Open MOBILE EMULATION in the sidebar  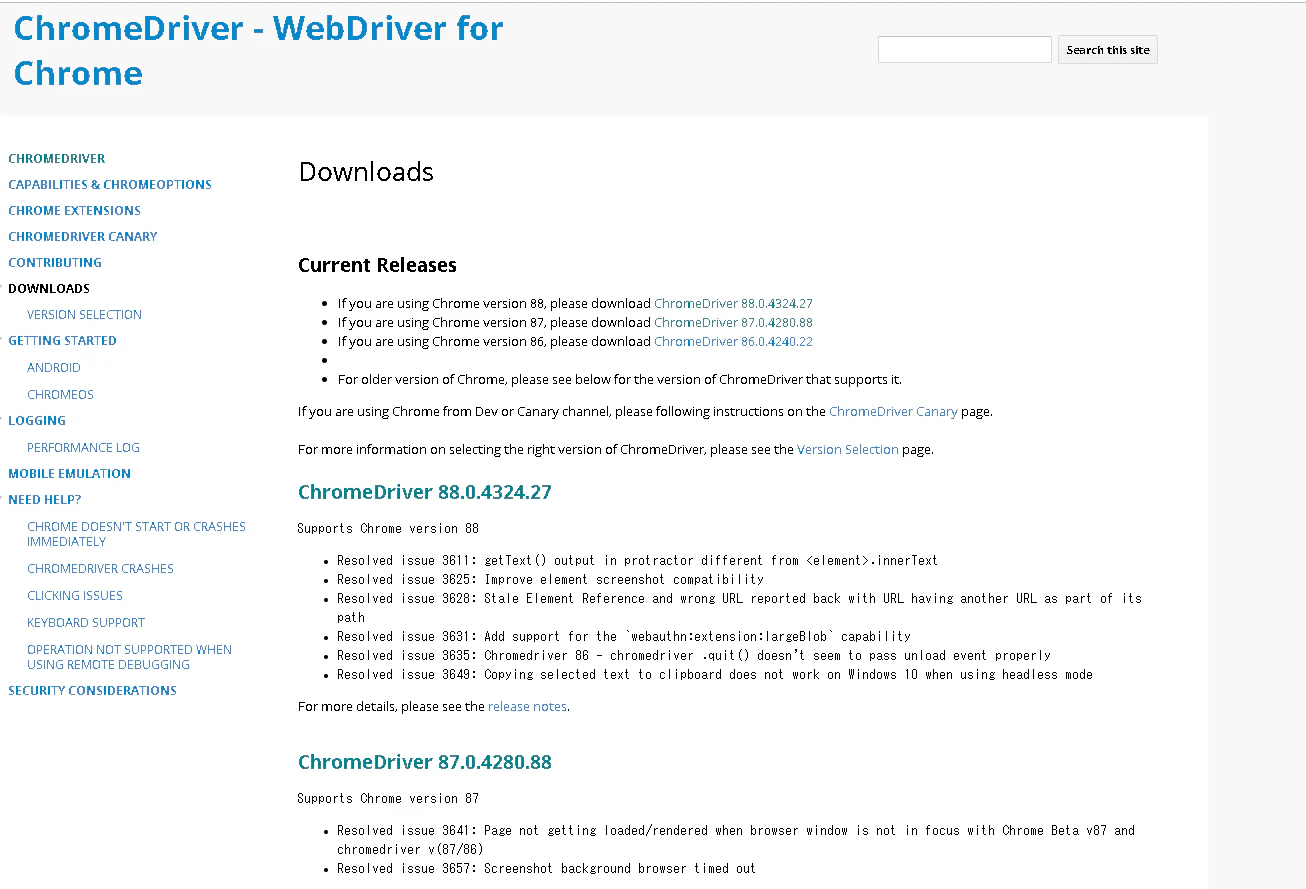69,473
